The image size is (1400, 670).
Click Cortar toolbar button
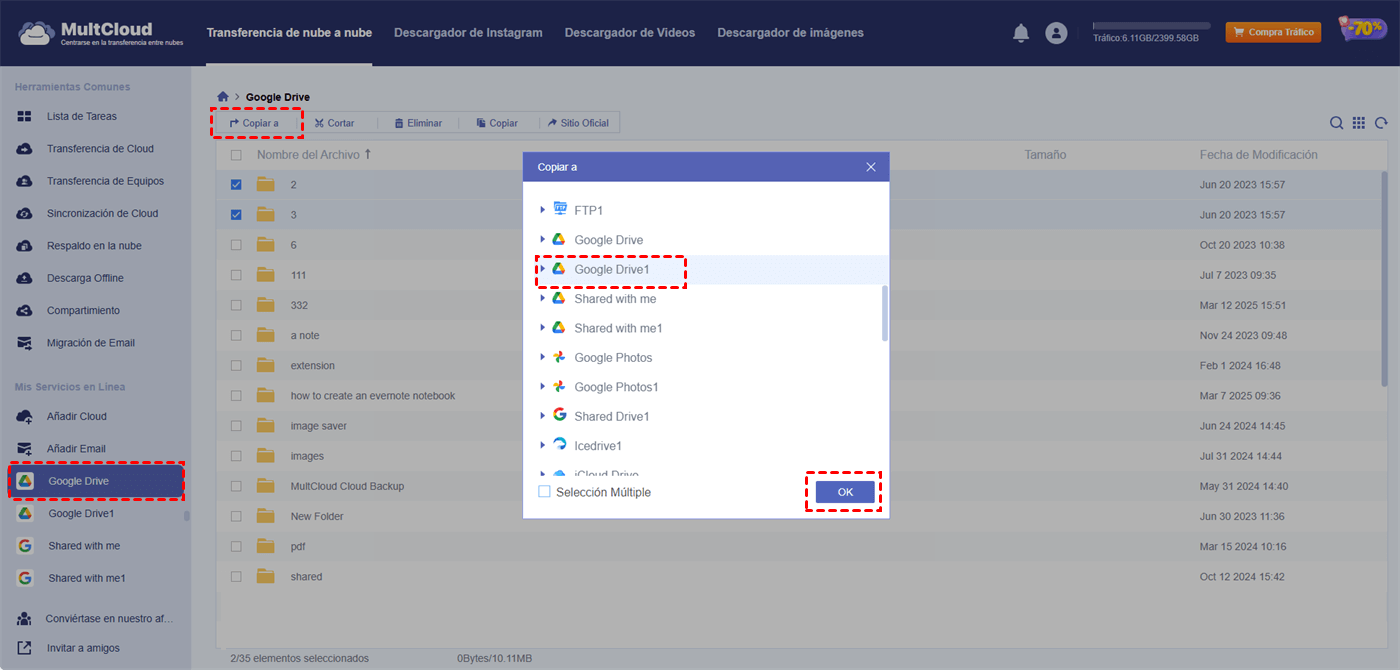coord(334,123)
